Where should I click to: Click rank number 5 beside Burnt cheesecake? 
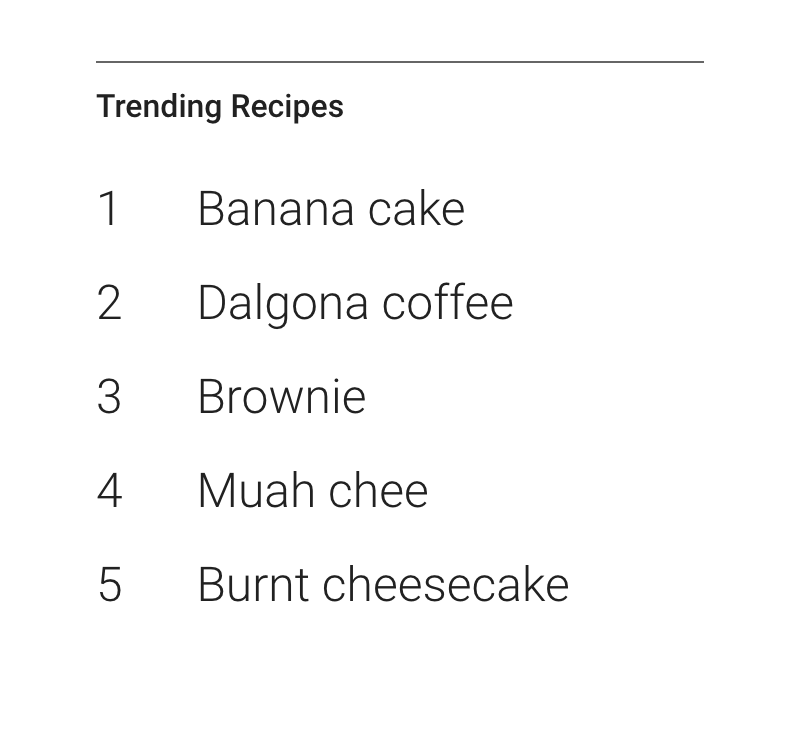pyautogui.click(x=109, y=585)
